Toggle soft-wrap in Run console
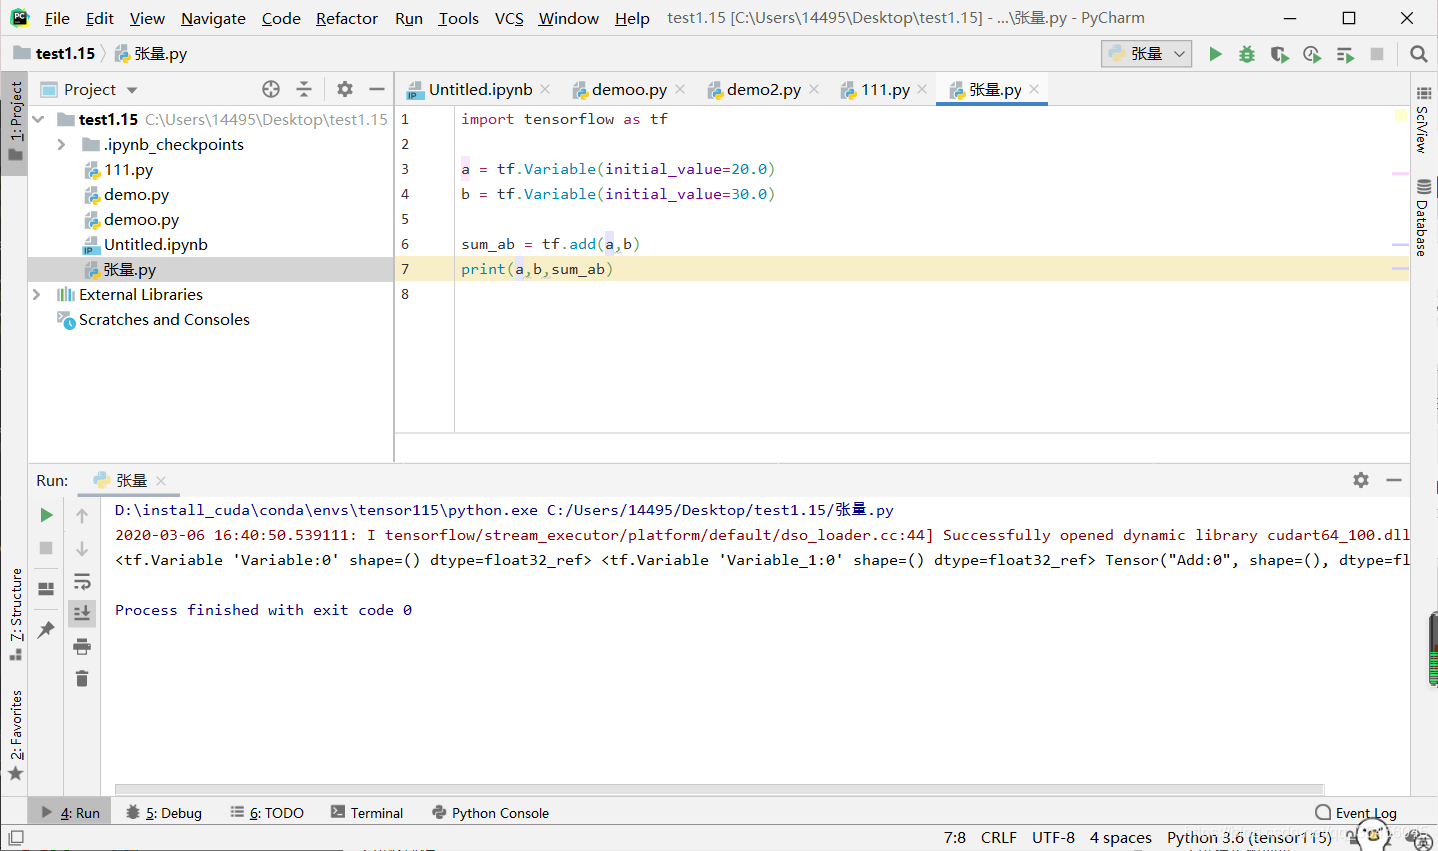This screenshot has height=851, width=1438. [82, 581]
